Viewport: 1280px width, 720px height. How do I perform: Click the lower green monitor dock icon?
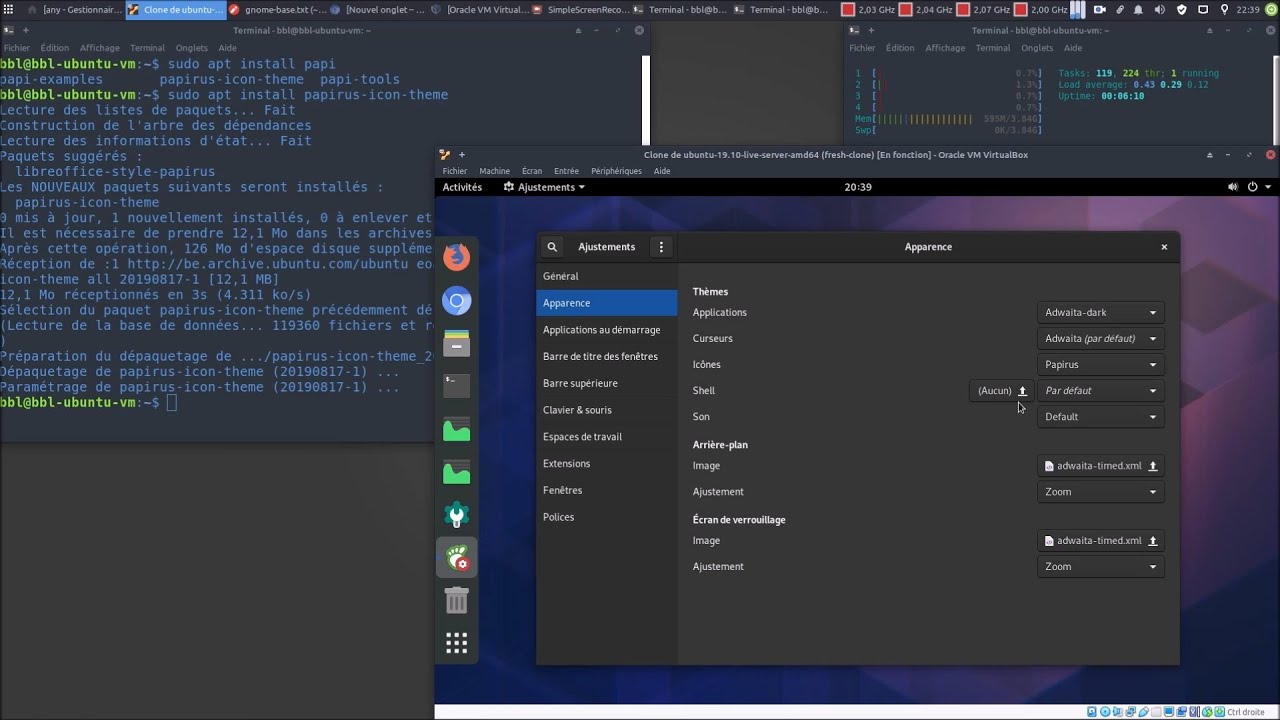coord(457,472)
